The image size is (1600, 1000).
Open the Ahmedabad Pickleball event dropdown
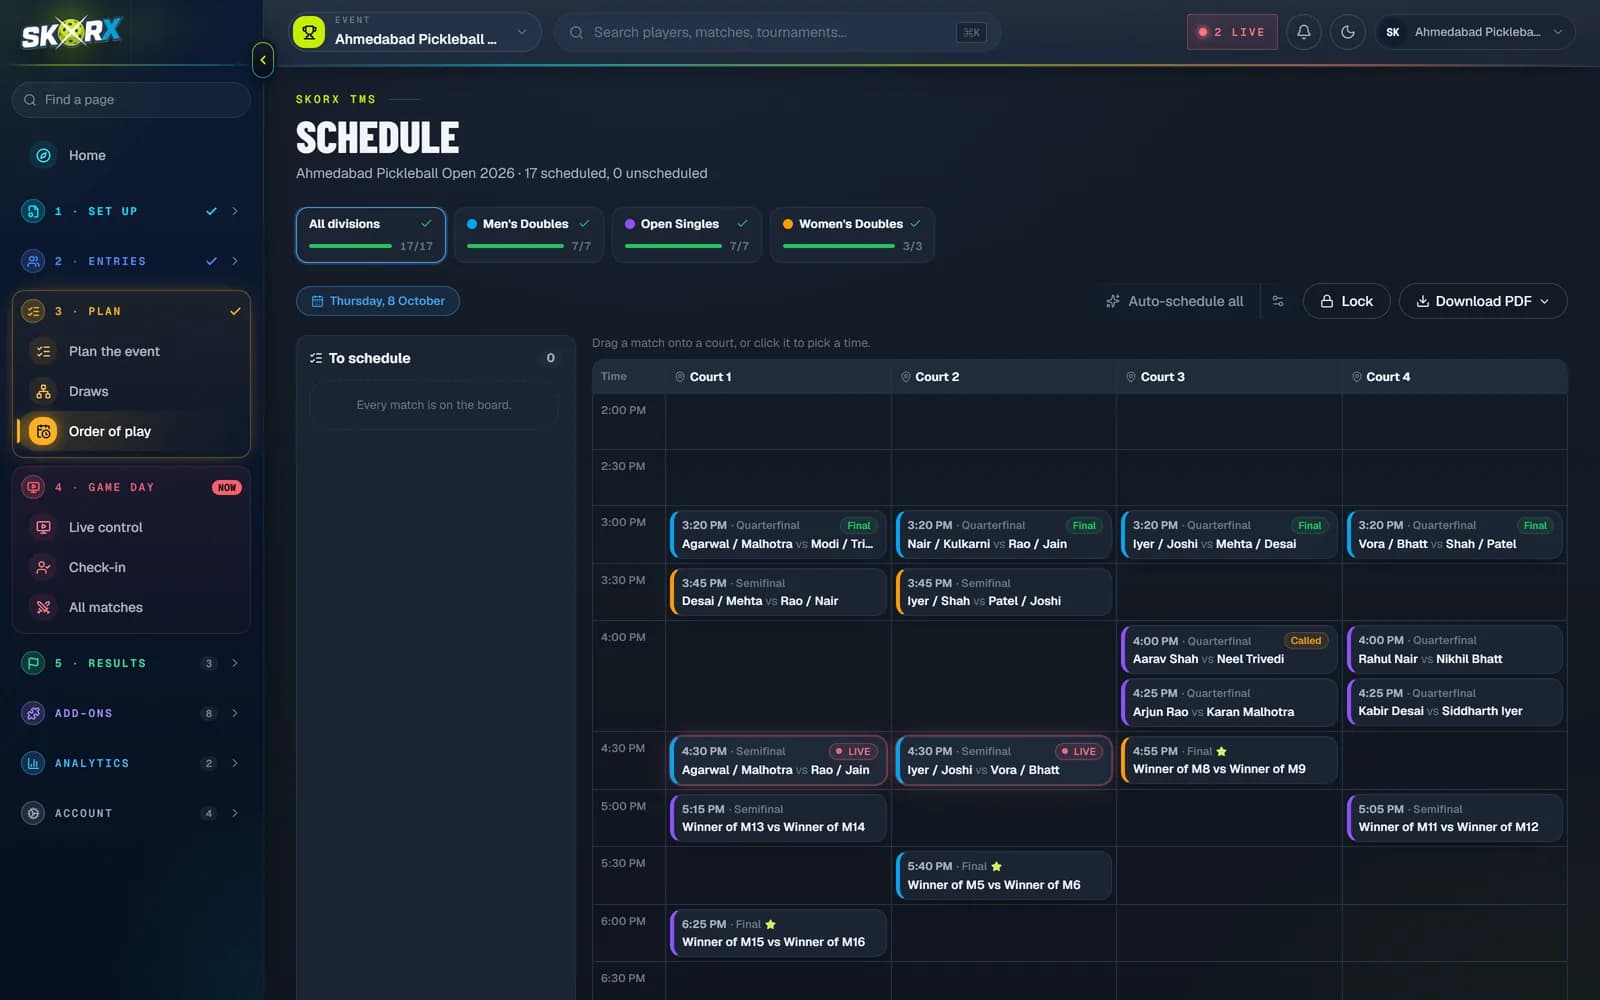[415, 32]
